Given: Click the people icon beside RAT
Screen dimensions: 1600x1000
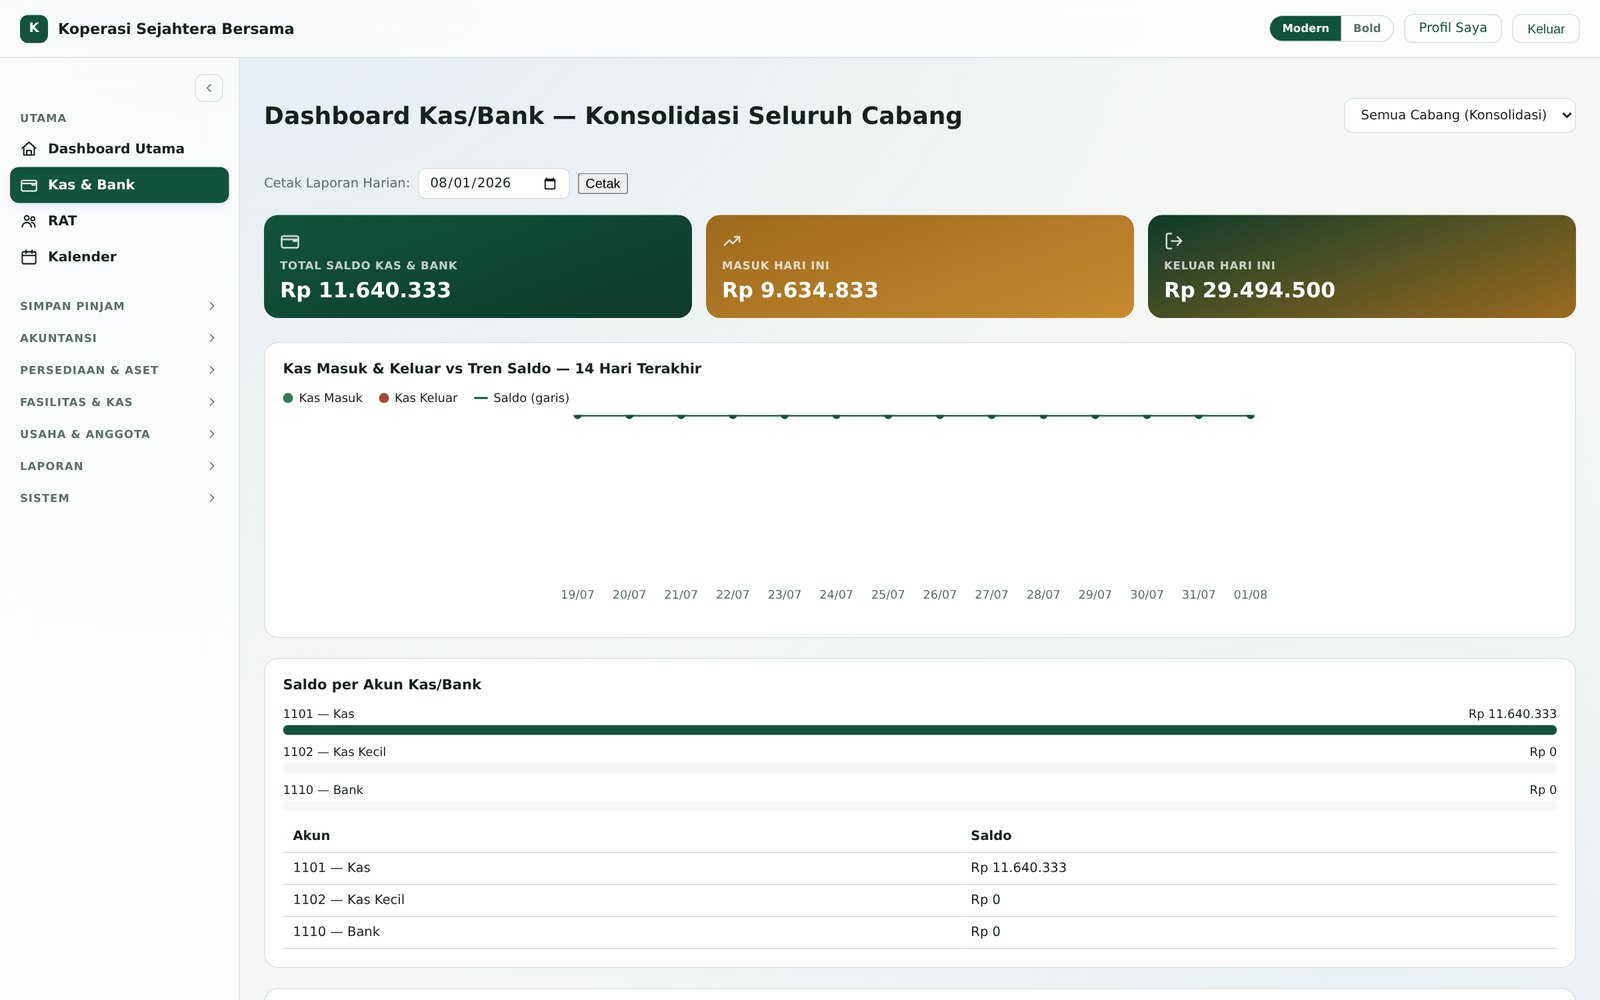Looking at the screenshot, I should pyautogui.click(x=29, y=221).
